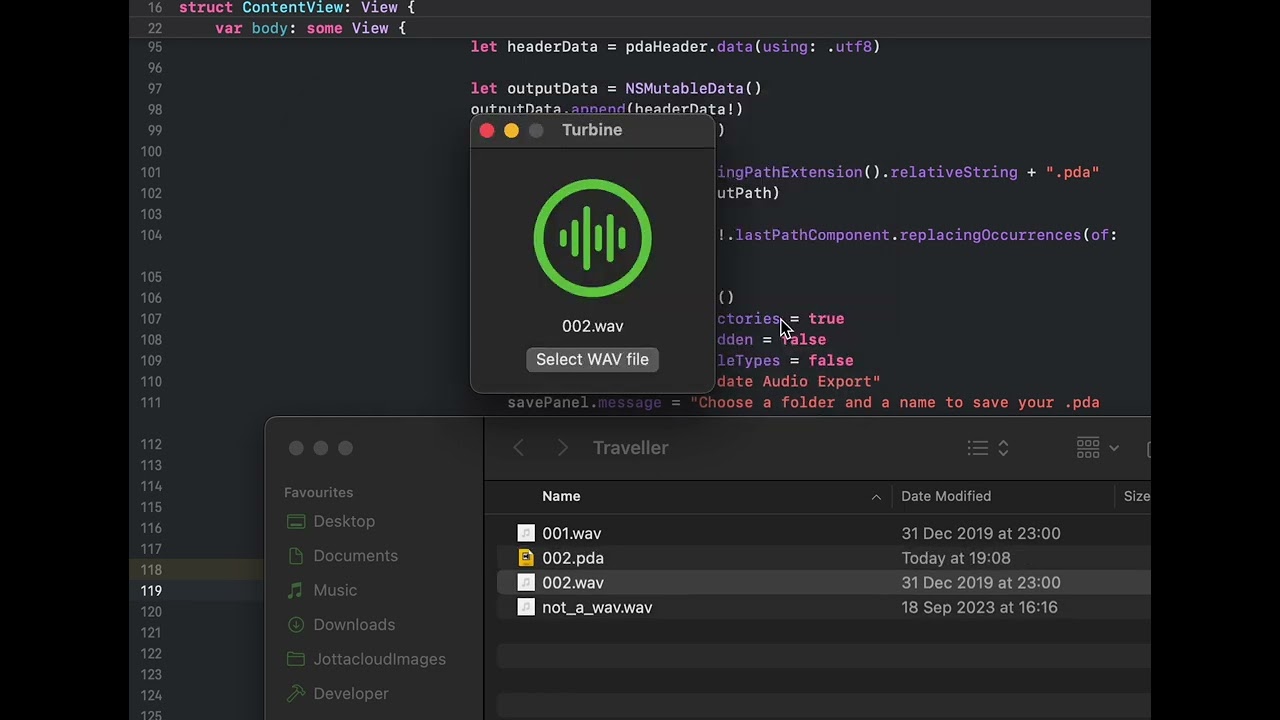Click the '18 Sep 2023 at 16:16' date cell

(979, 607)
